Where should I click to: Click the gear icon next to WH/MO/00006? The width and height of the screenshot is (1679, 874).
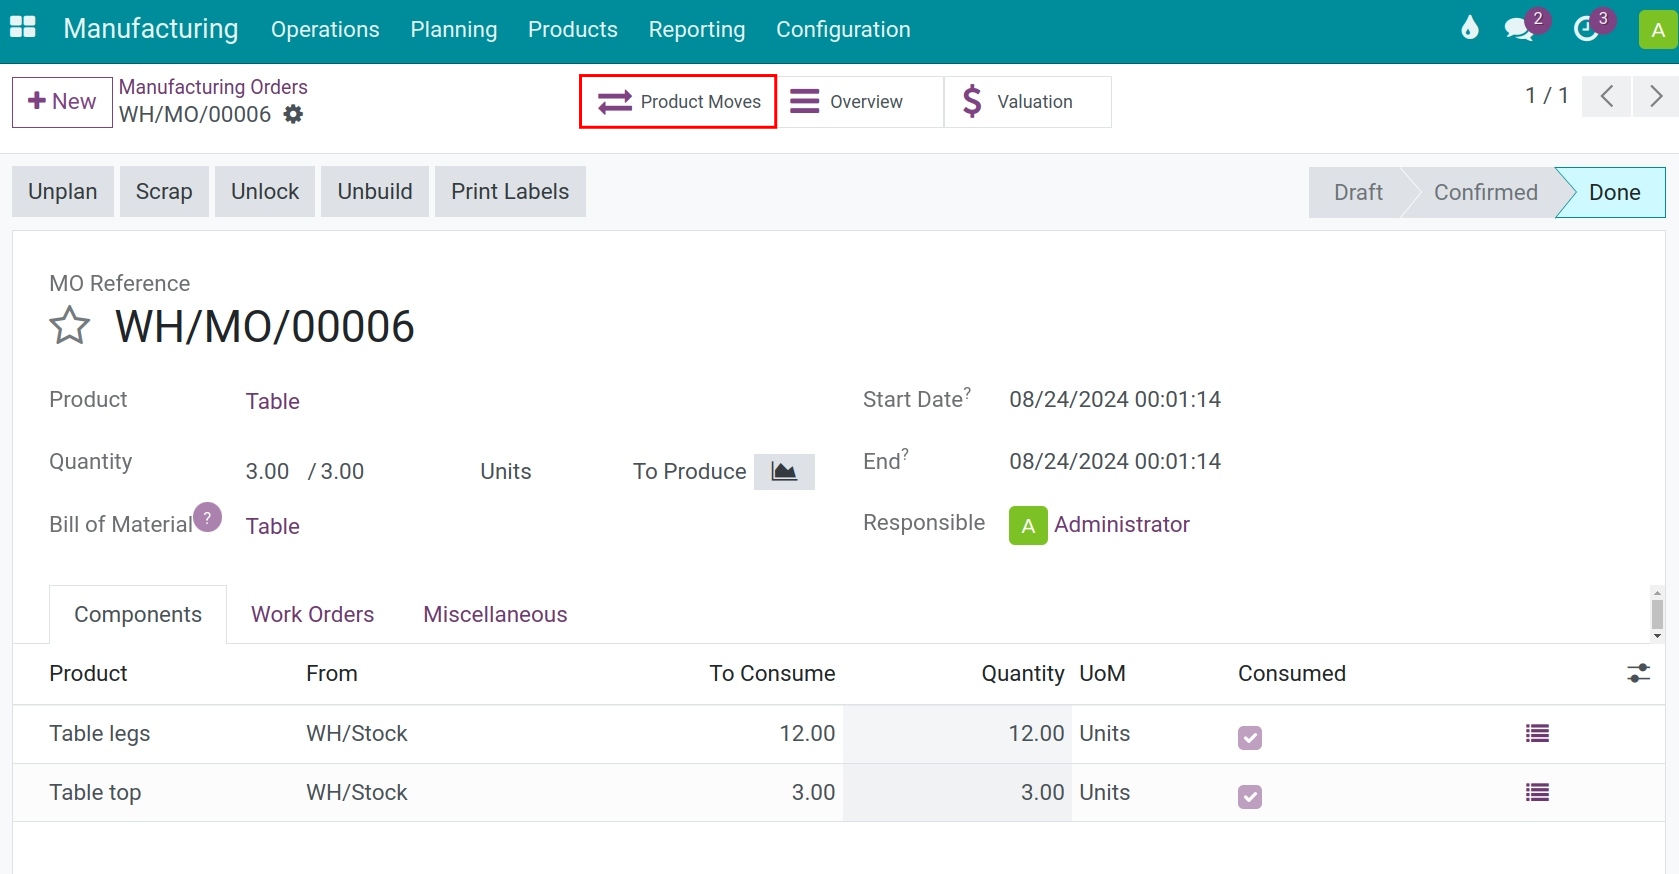point(293,114)
